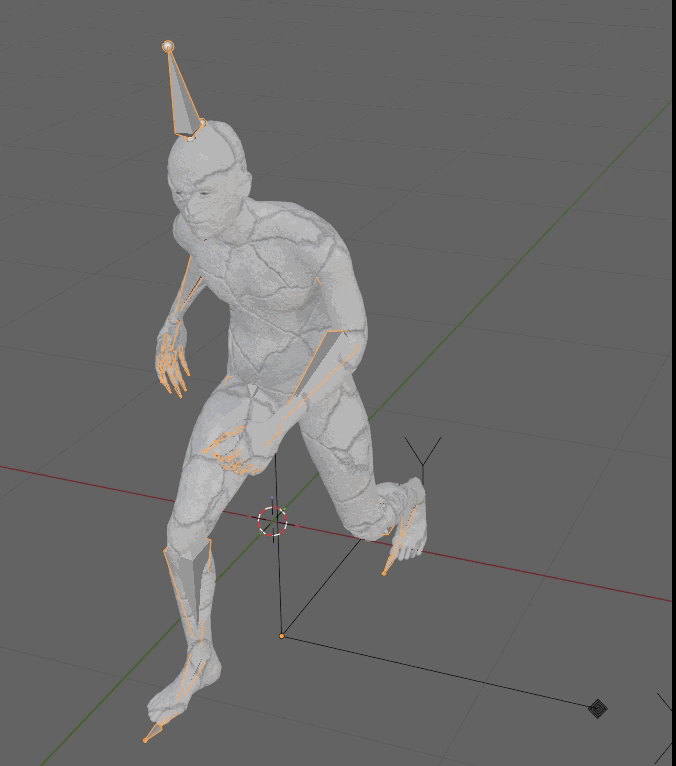Click the Y-shaped marker above the rear foot
The image size is (676, 766).
click(422, 454)
